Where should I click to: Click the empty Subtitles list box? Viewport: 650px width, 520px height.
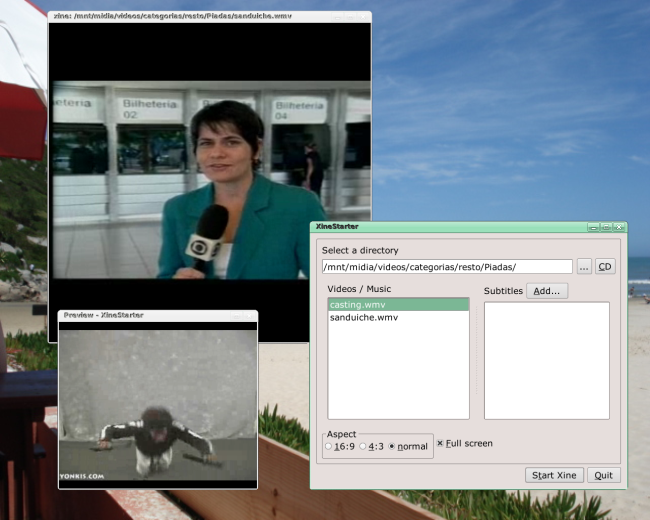pos(546,360)
